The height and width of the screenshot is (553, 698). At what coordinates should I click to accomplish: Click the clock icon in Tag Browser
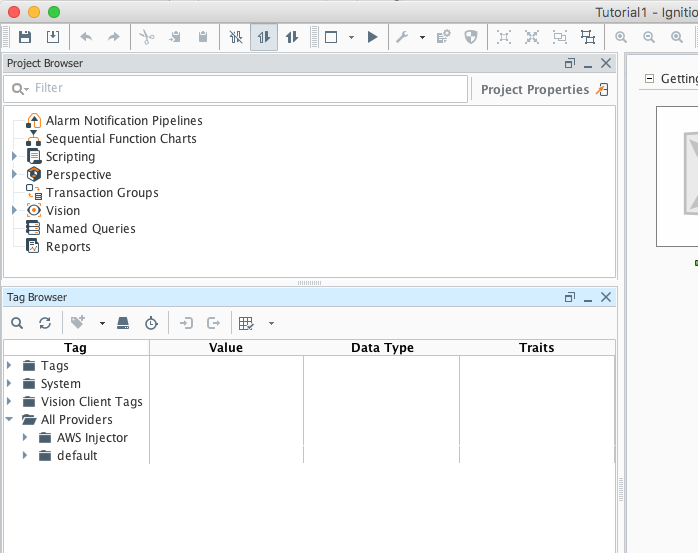(x=151, y=323)
